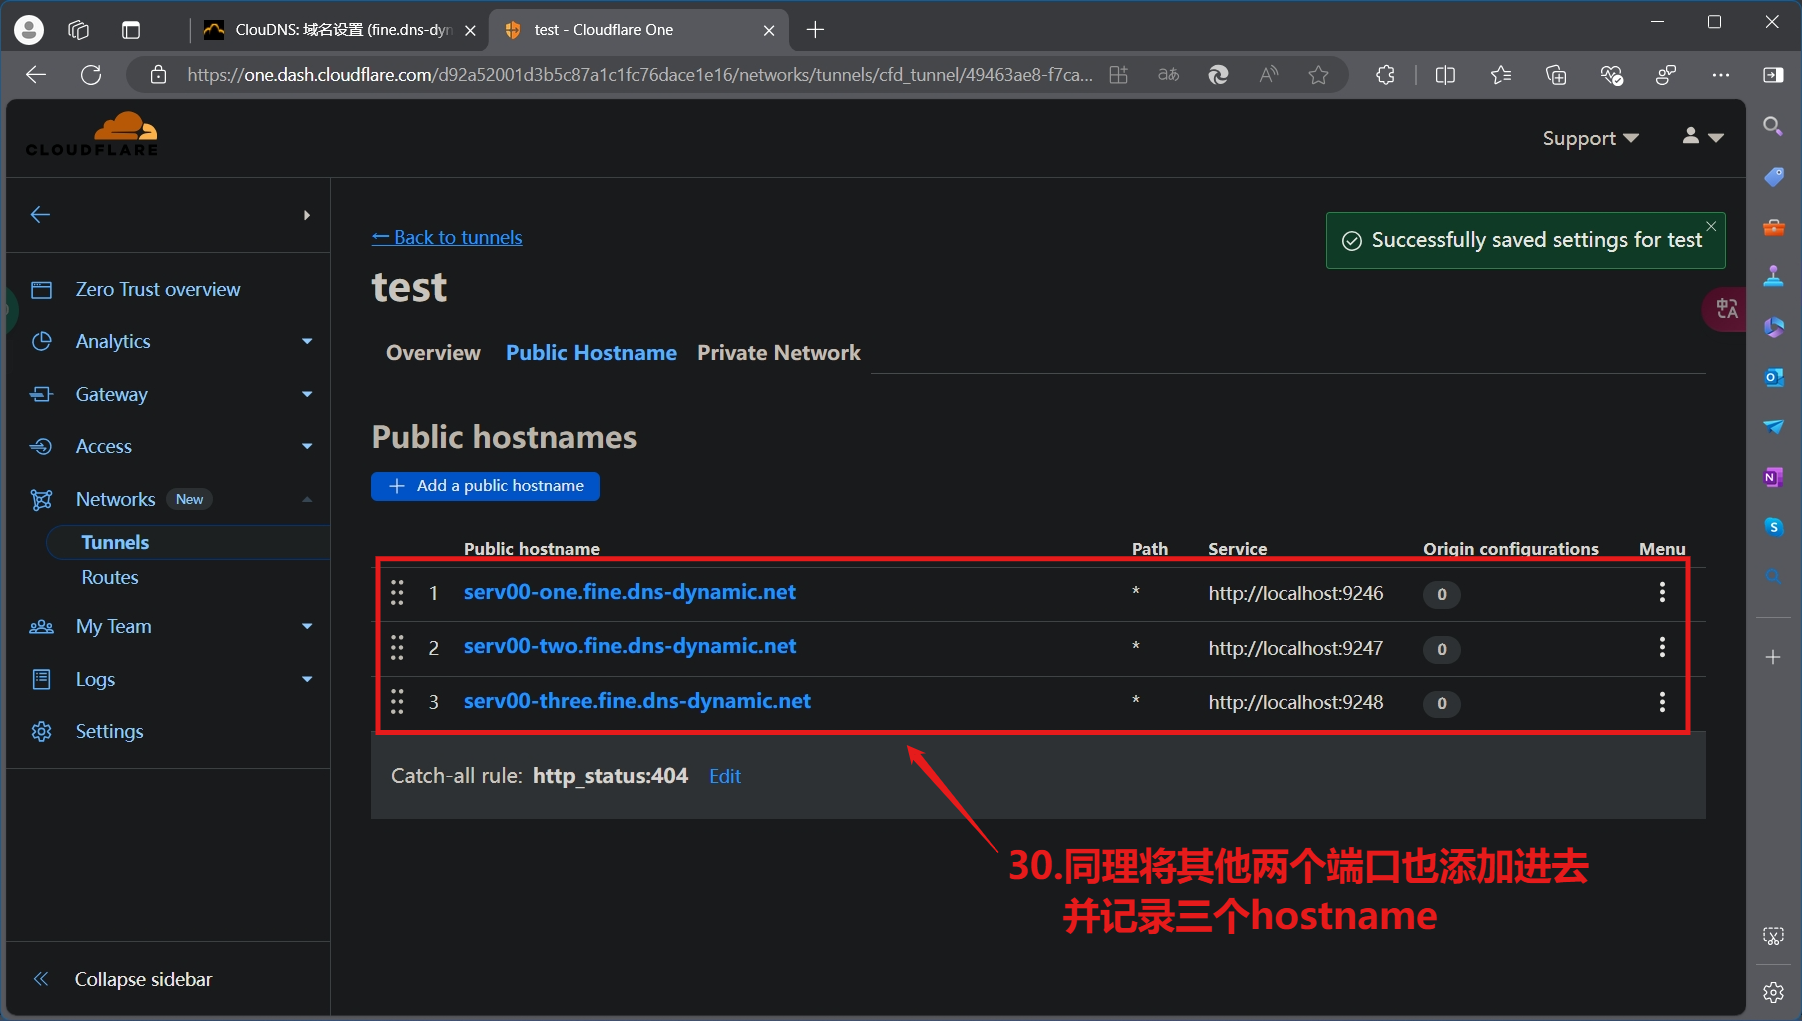Click the browser back arrow

[36, 75]
